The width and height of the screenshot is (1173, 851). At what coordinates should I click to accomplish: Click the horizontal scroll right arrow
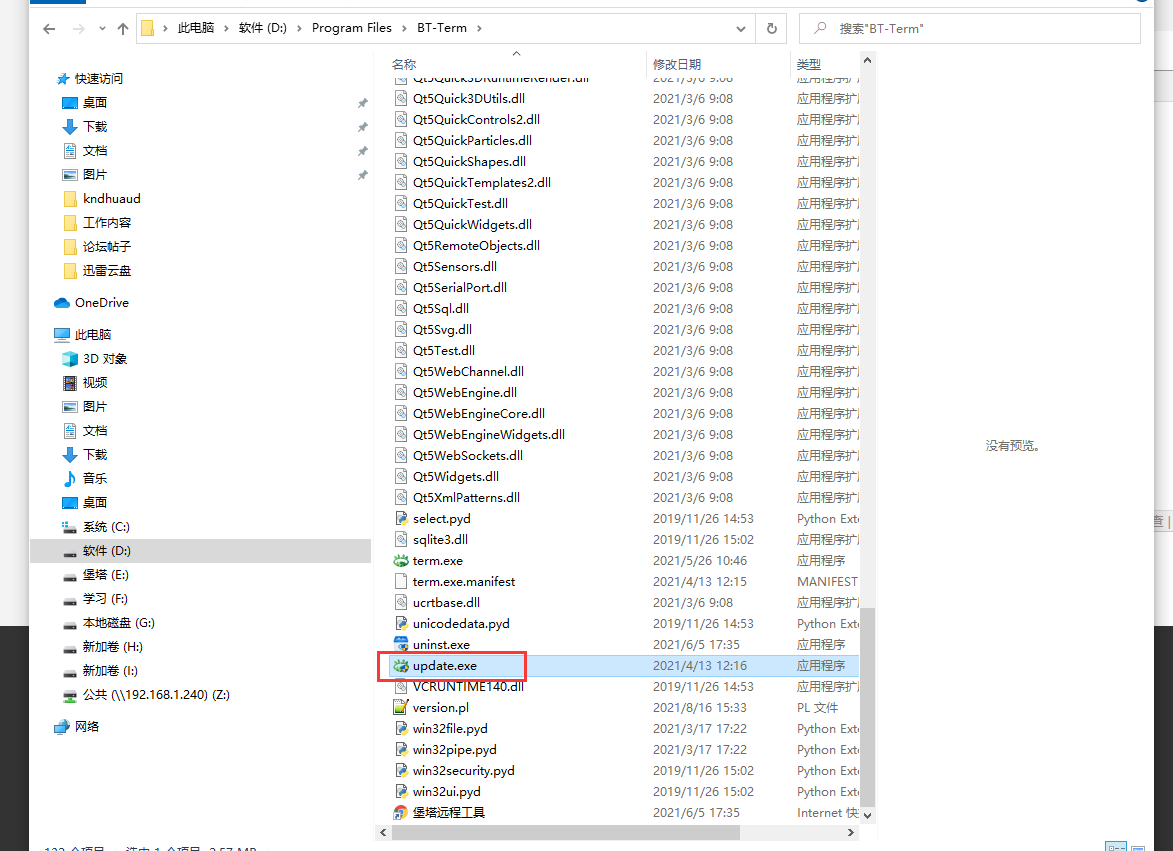pos(851,832)
